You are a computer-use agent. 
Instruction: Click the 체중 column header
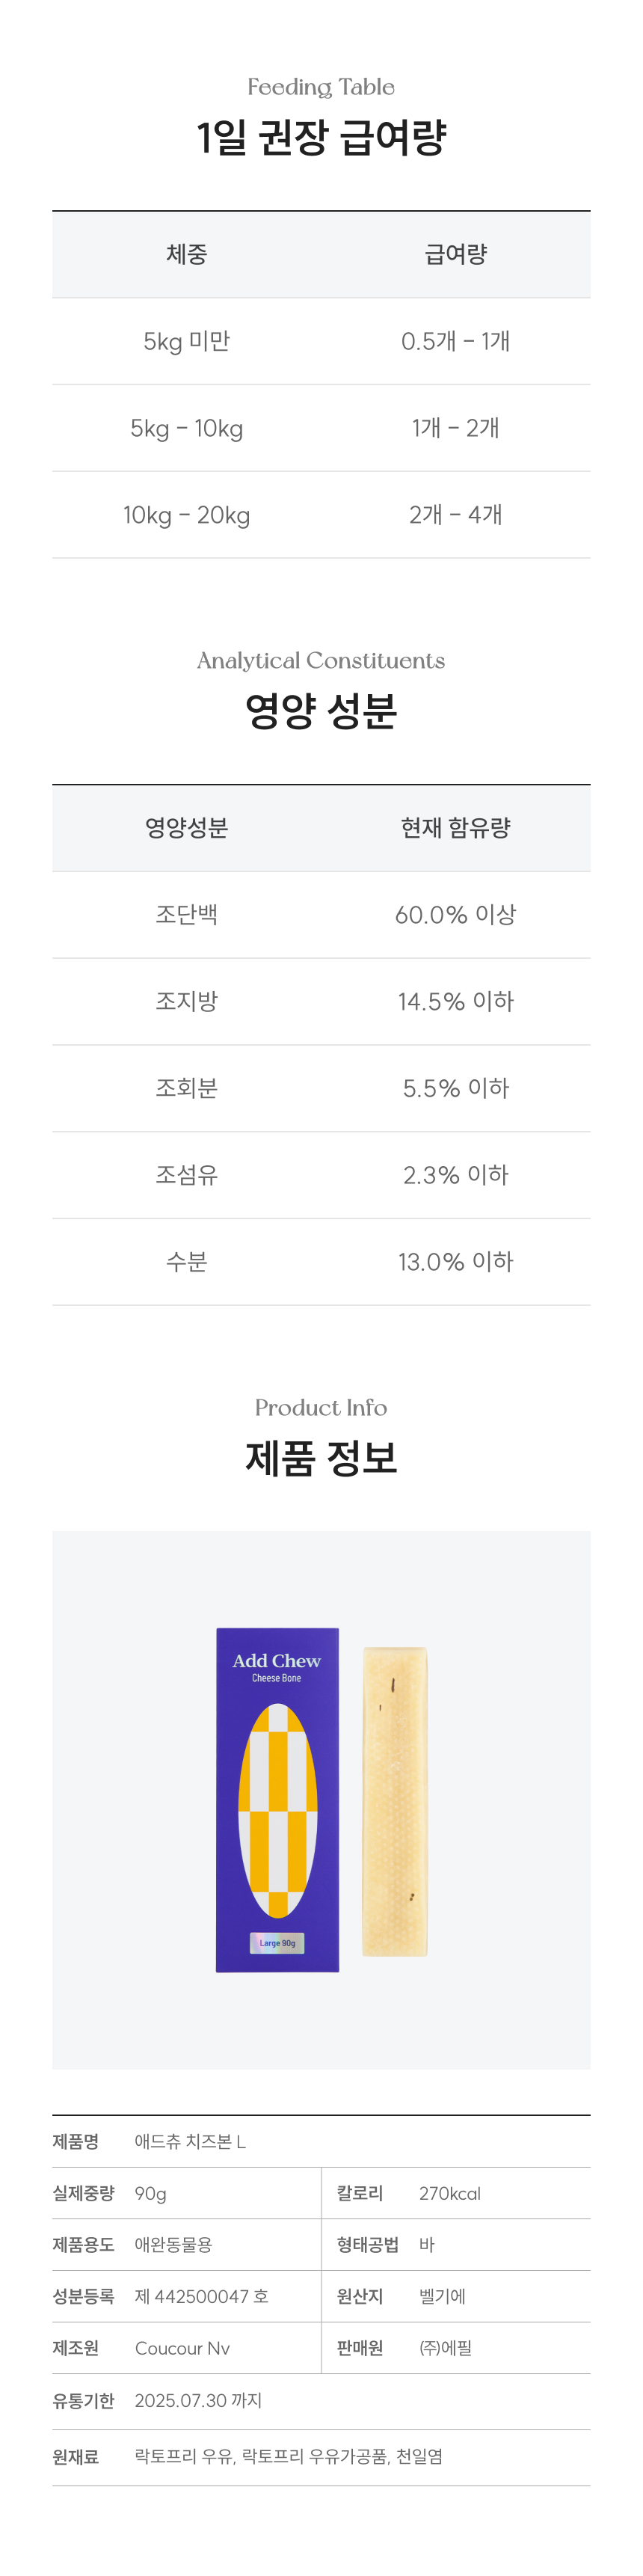coord(186,254)
